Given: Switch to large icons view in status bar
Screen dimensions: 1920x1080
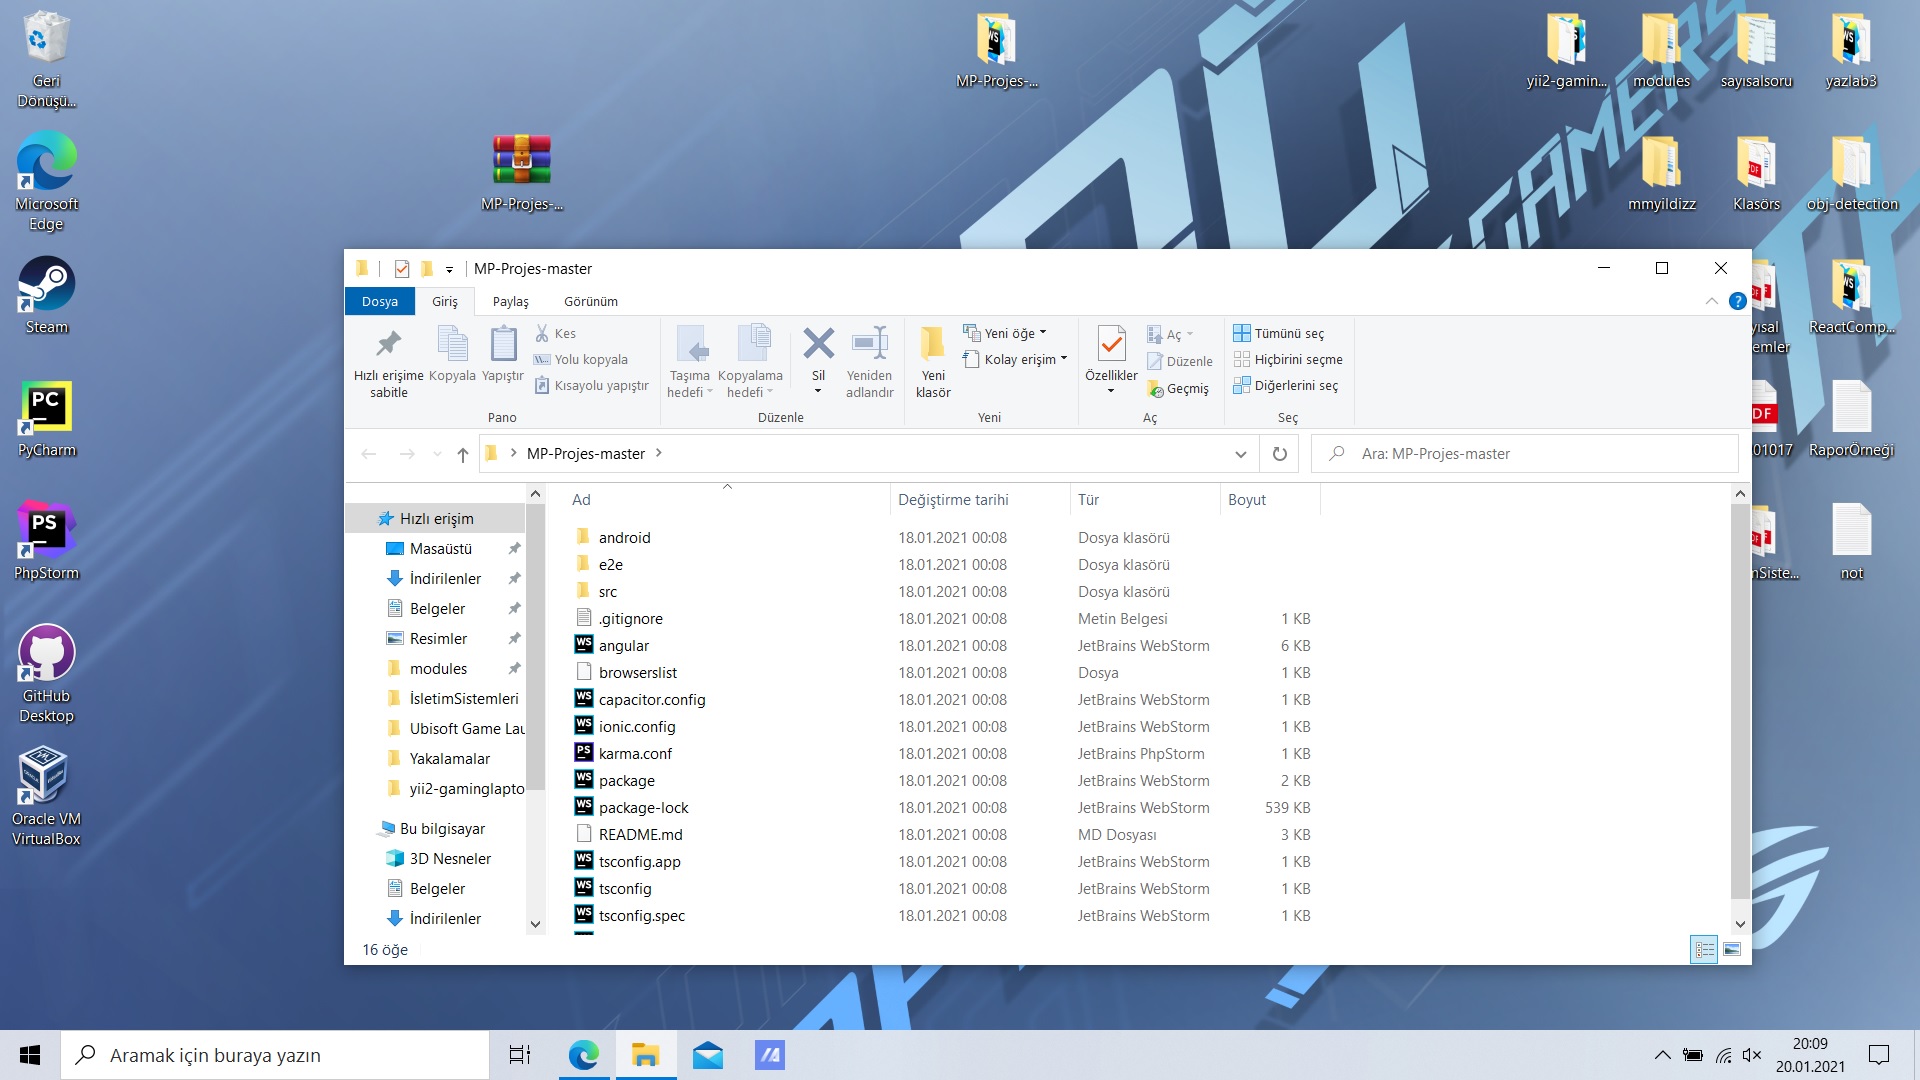Looking at the screenshot, I should pos(1732,949).
